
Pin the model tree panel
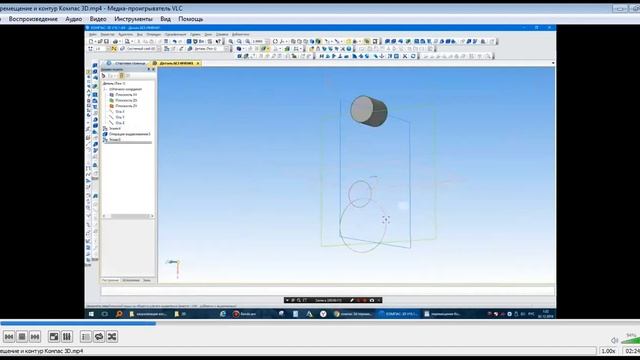[x=149, y=69]
